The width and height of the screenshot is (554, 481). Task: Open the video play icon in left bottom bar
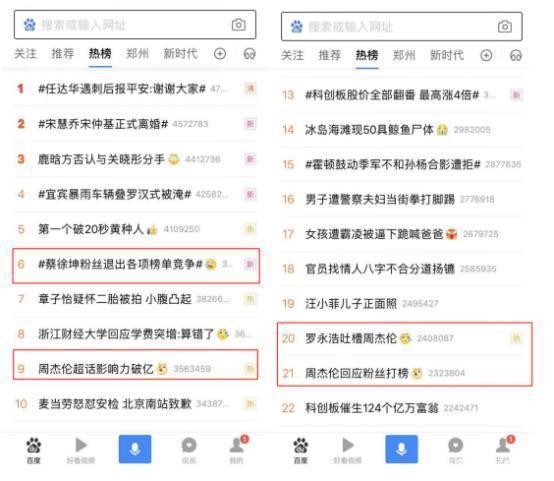[81, 450]
